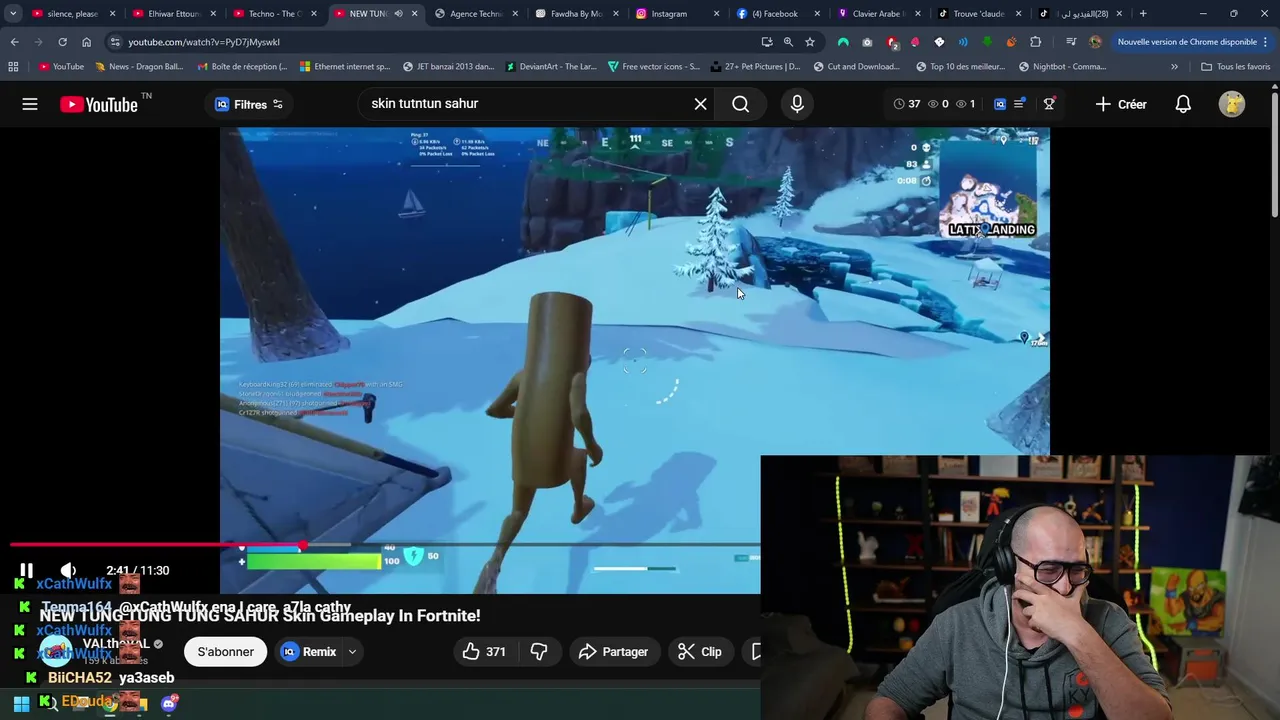Click the blue IQ square in masthead
This screenshot has height=720, width=1280.
(1000, 104)
